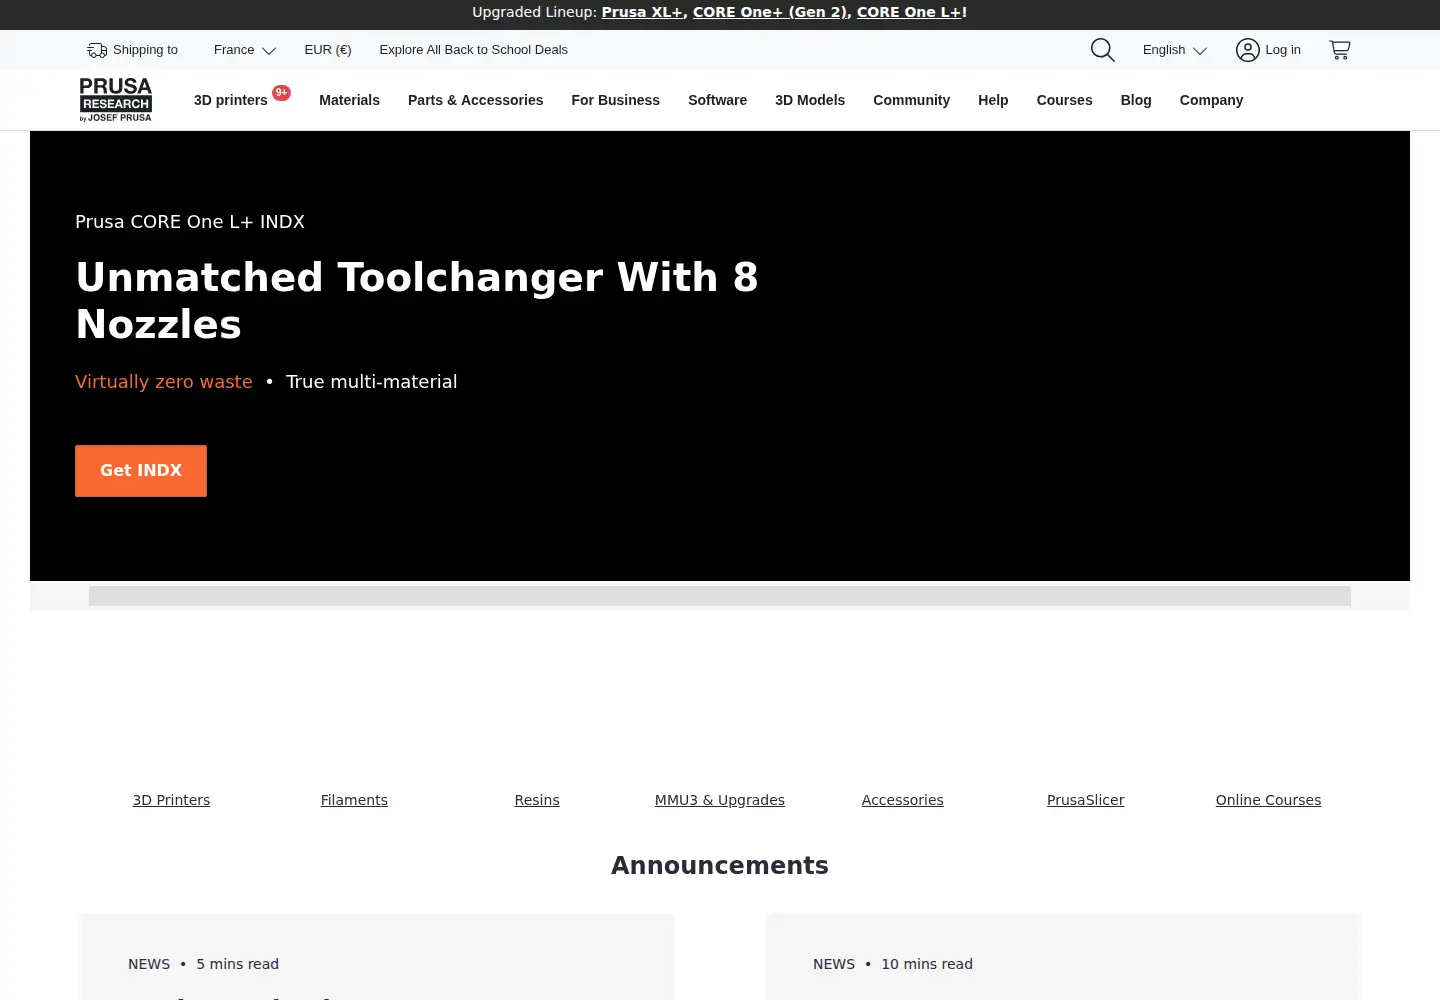The image size is (1440, 1000).
Task: Follow the CORE One+ (Gen 2) link
Action: (x=770, y=13)
